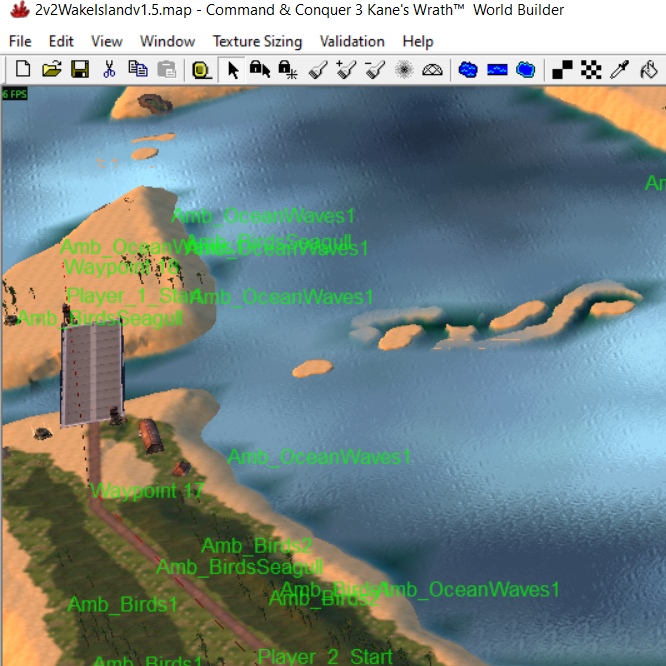Viewport: 666px width, 666px height.
Task: Select the arrow pointer selection tool
Action: pyautogui.click(x=232, y=70)
